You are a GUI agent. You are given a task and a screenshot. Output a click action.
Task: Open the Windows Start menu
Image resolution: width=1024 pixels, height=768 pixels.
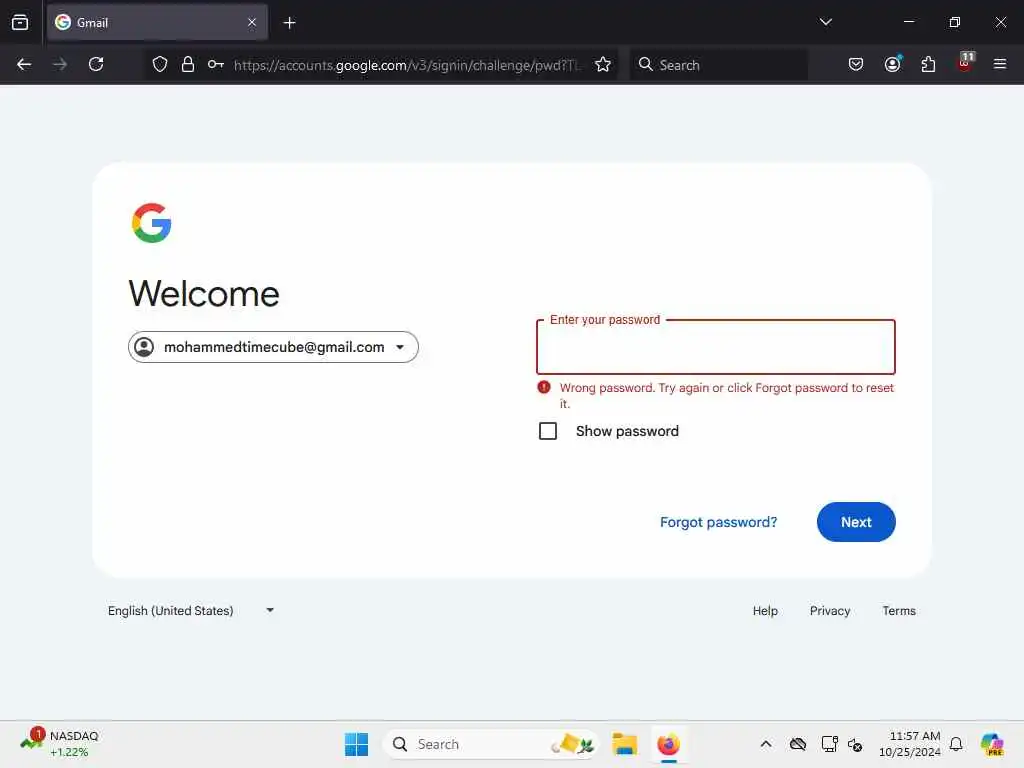tap(357, 744)
